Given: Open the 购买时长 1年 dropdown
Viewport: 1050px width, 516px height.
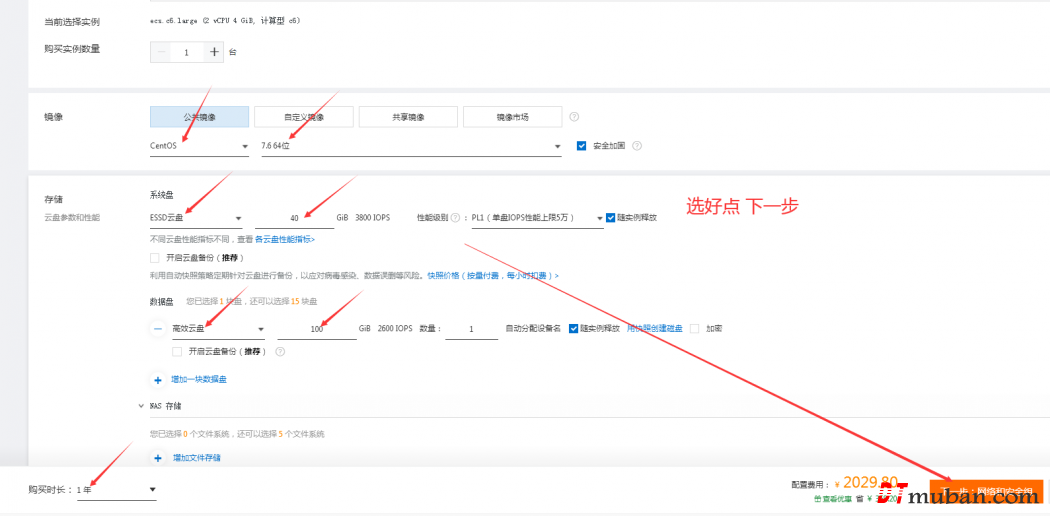Looking at the screenshot, I should pos(116,490).
